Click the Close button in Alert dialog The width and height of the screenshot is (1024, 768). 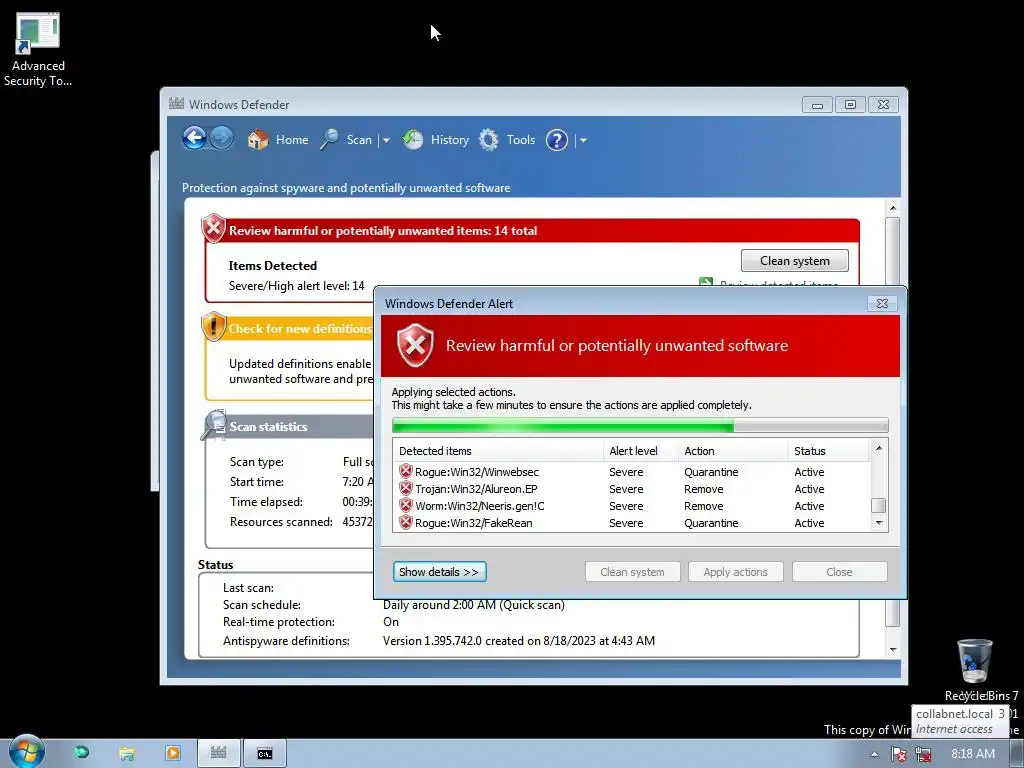[839, 571]
